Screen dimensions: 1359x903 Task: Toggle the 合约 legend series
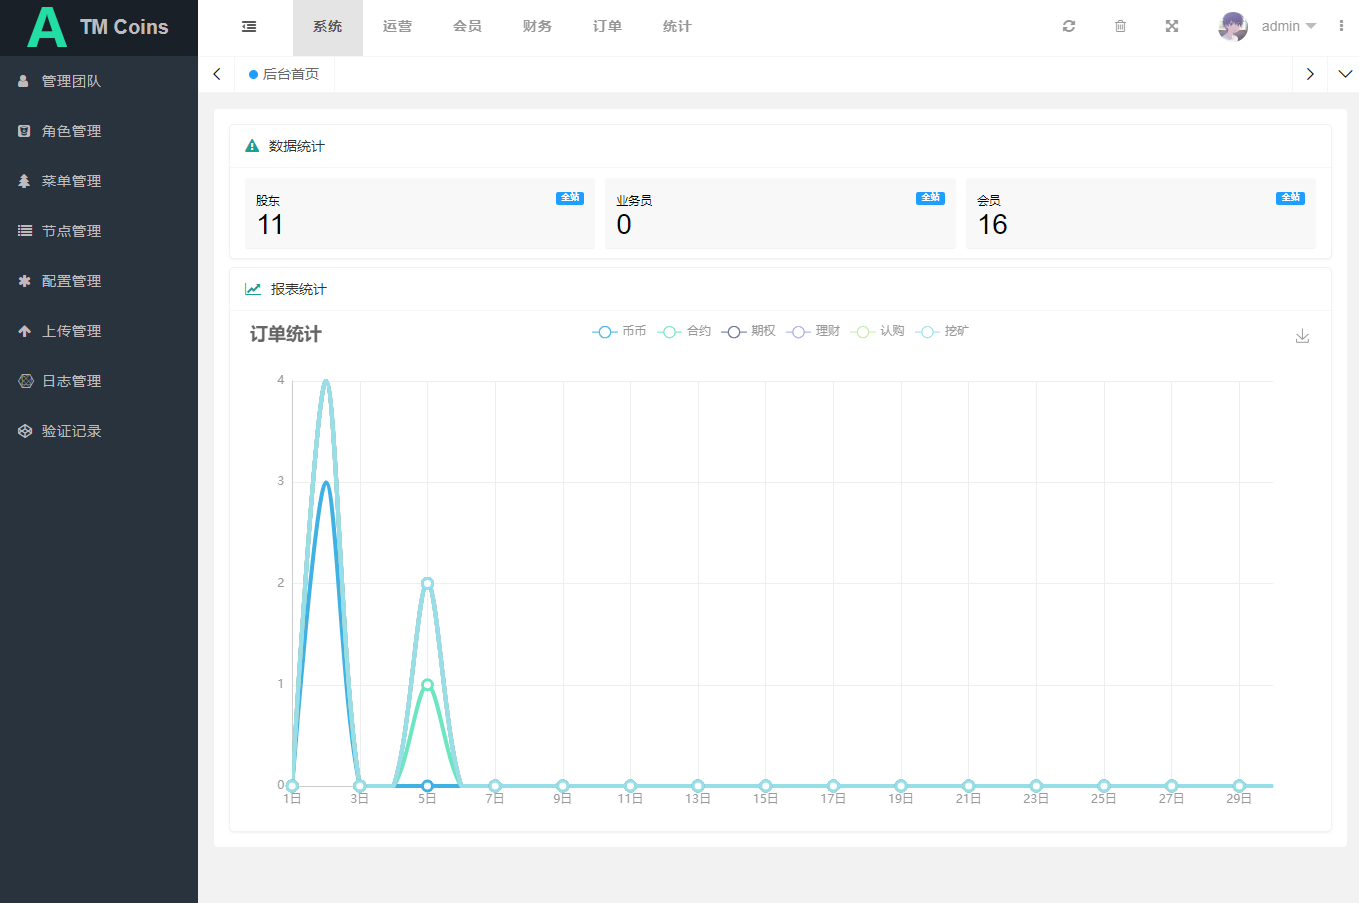click(685, 331)
